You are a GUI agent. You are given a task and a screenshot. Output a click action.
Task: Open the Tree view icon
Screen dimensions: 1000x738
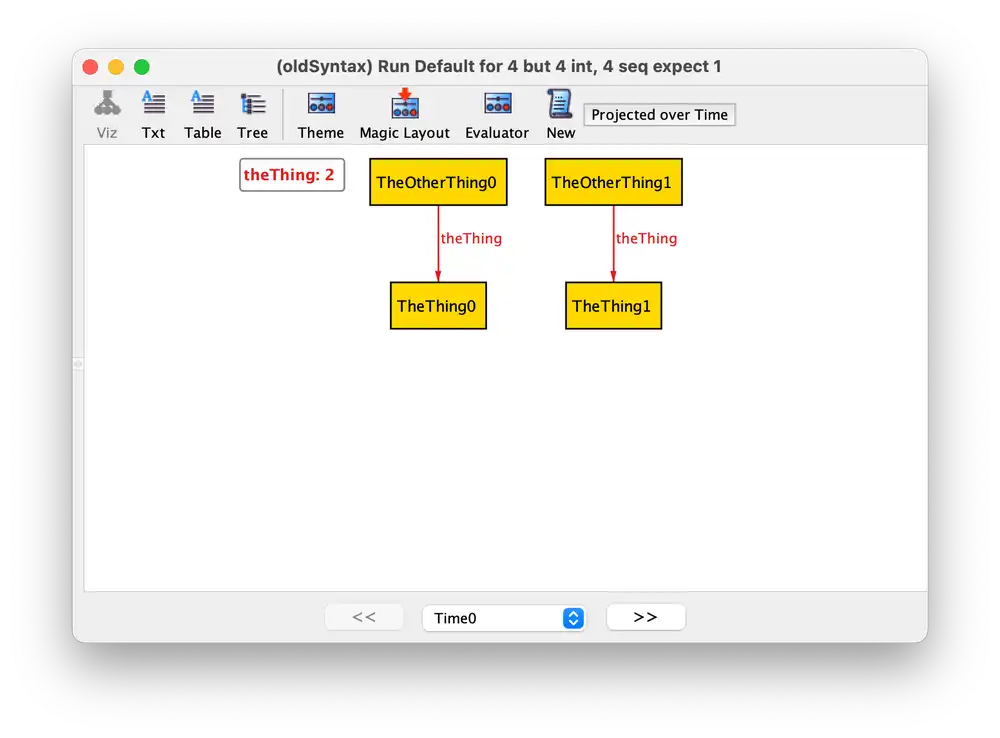252,113
